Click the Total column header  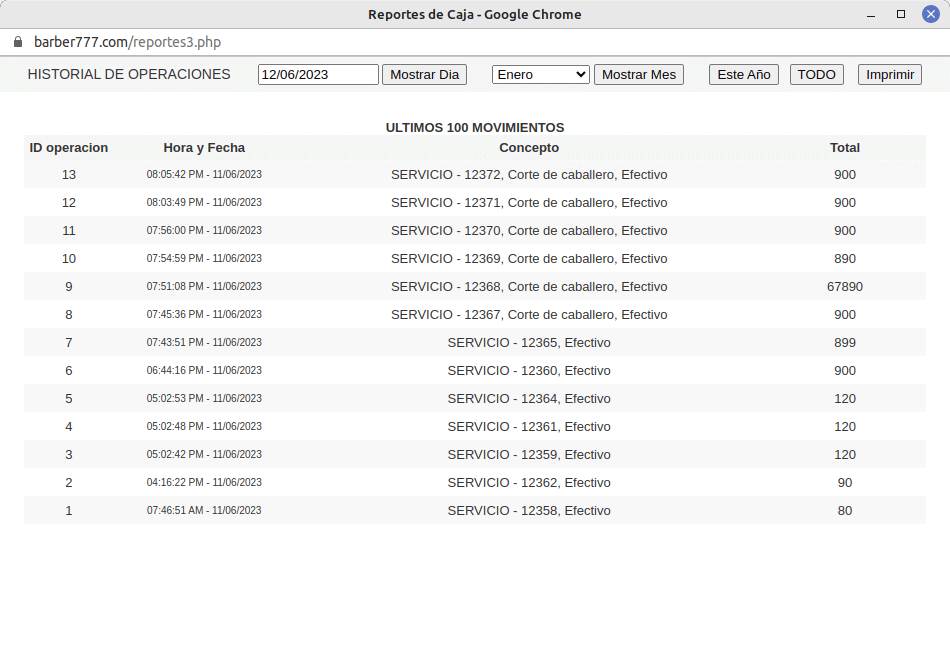[x=844, y=148]
